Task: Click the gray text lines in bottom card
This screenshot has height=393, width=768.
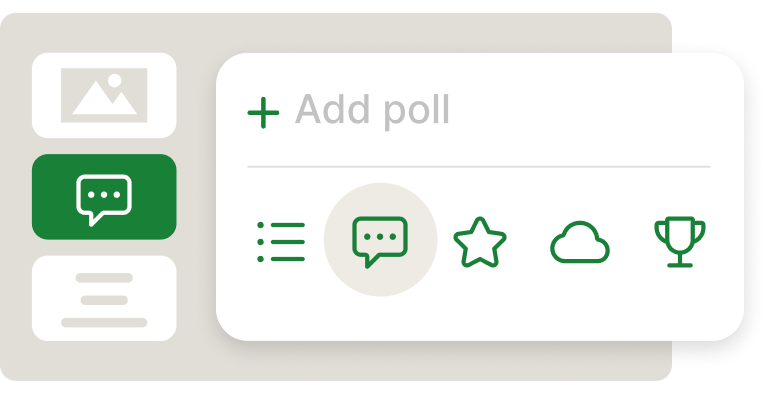Action: click(x=104, y=300)
